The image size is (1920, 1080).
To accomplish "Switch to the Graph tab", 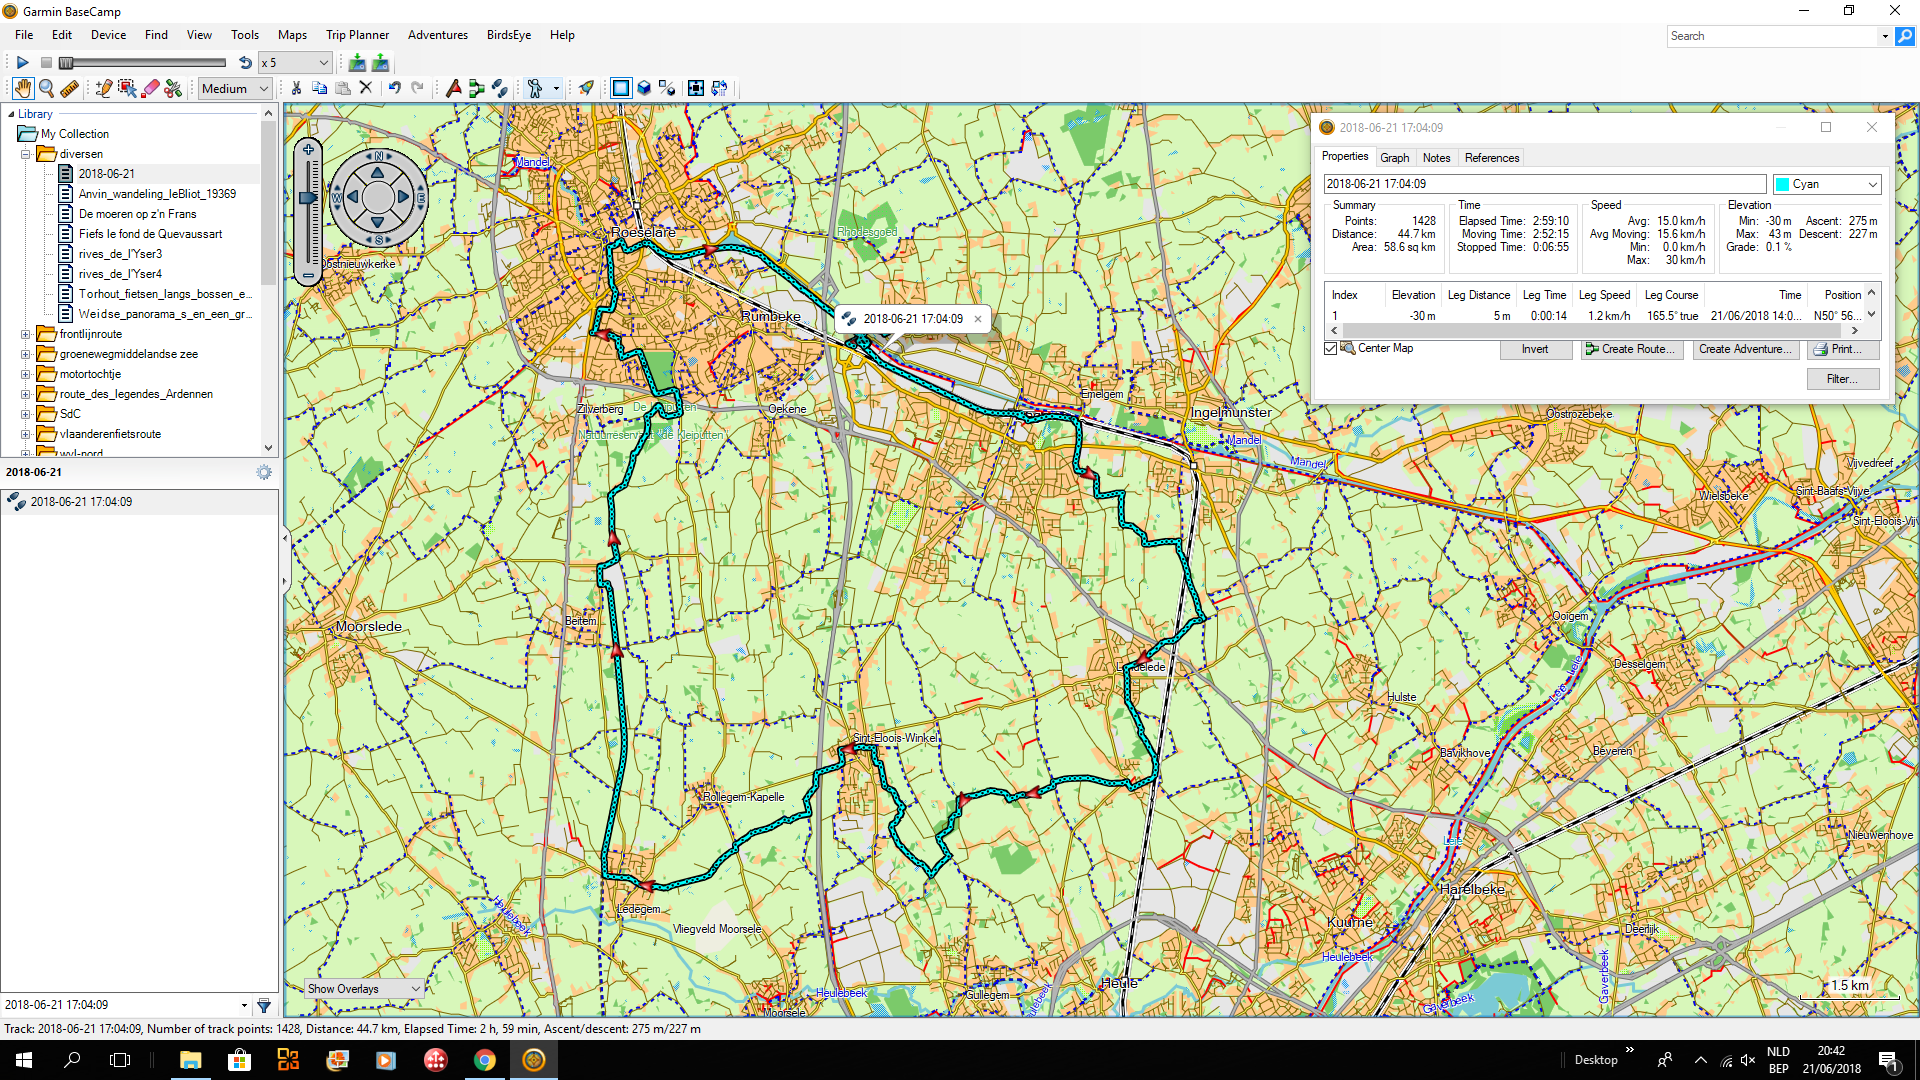I will pyautogui.click(x=1394, y=158).
